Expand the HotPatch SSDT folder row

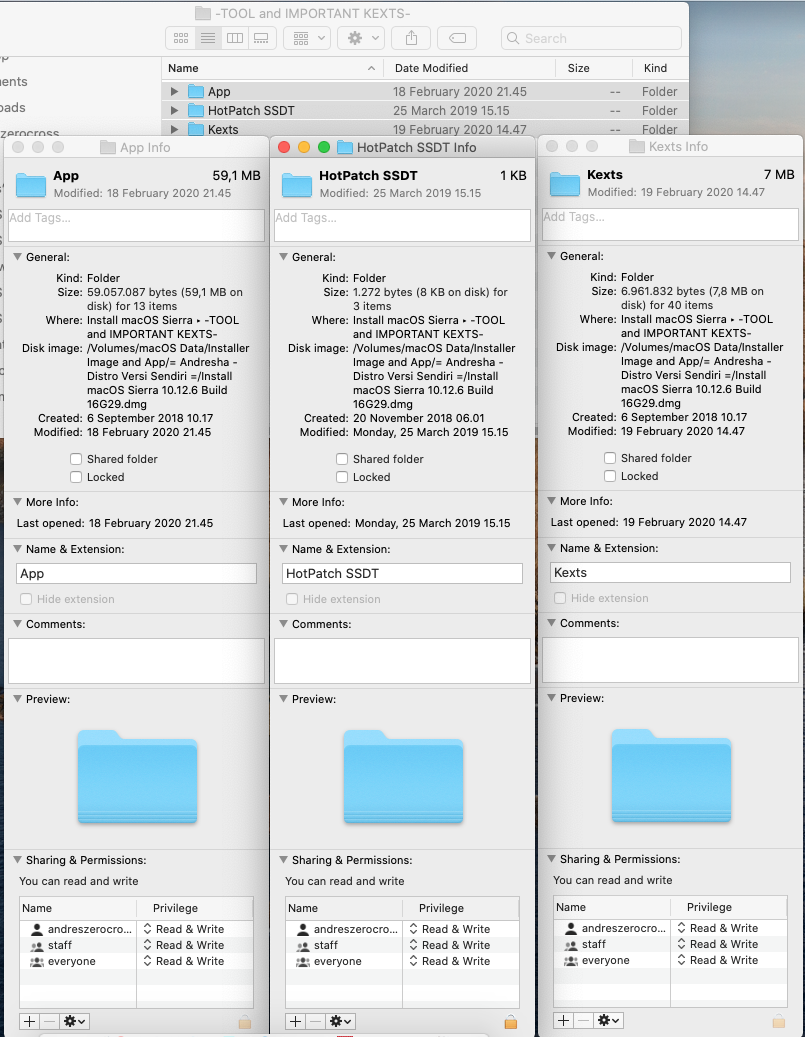coord(175,111)
